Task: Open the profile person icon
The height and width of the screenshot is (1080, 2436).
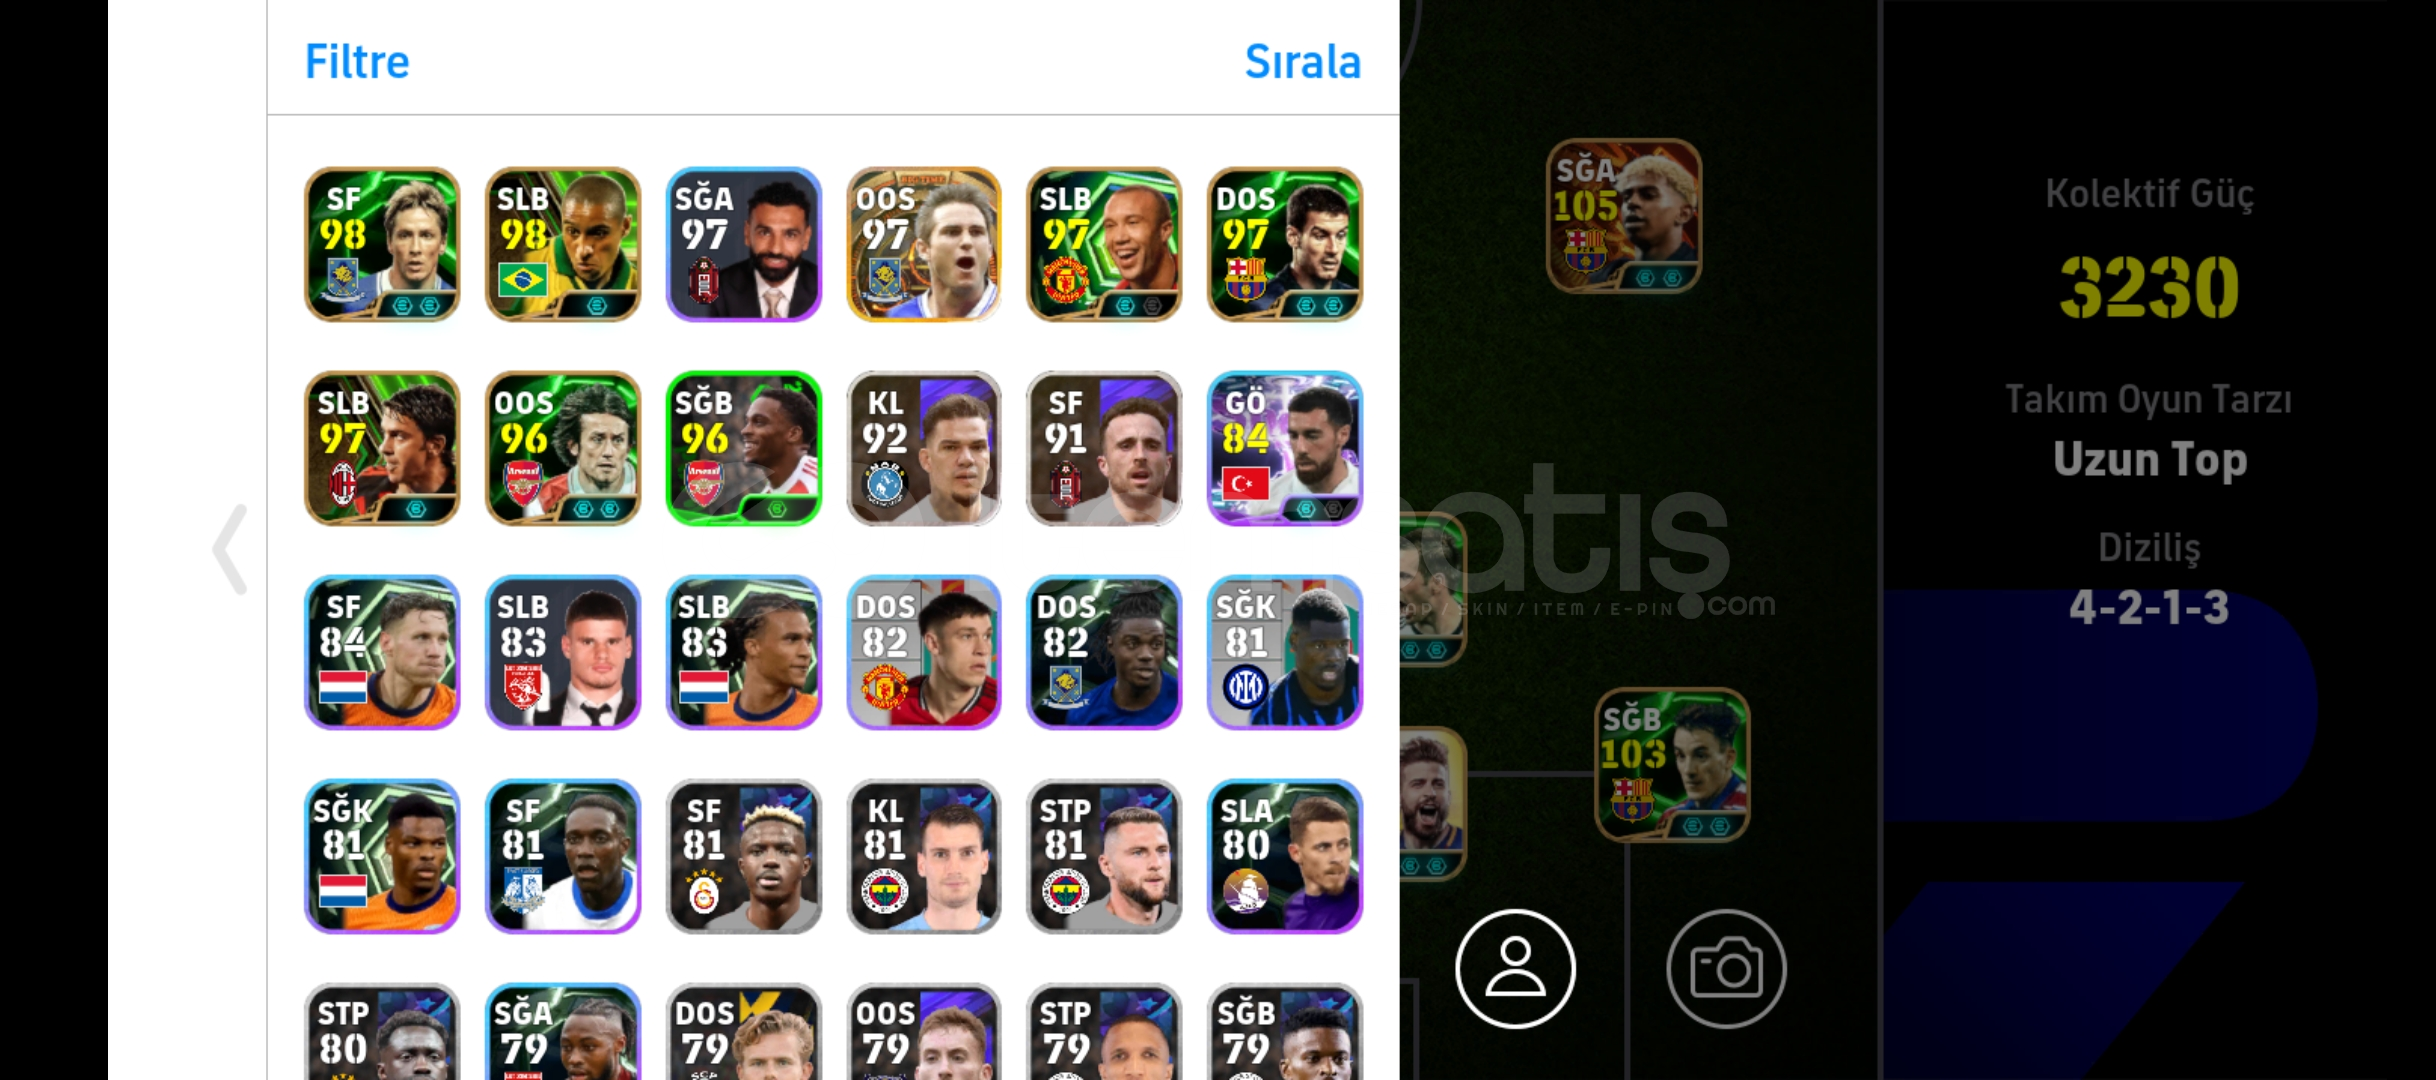Action: click(1515, 968)
